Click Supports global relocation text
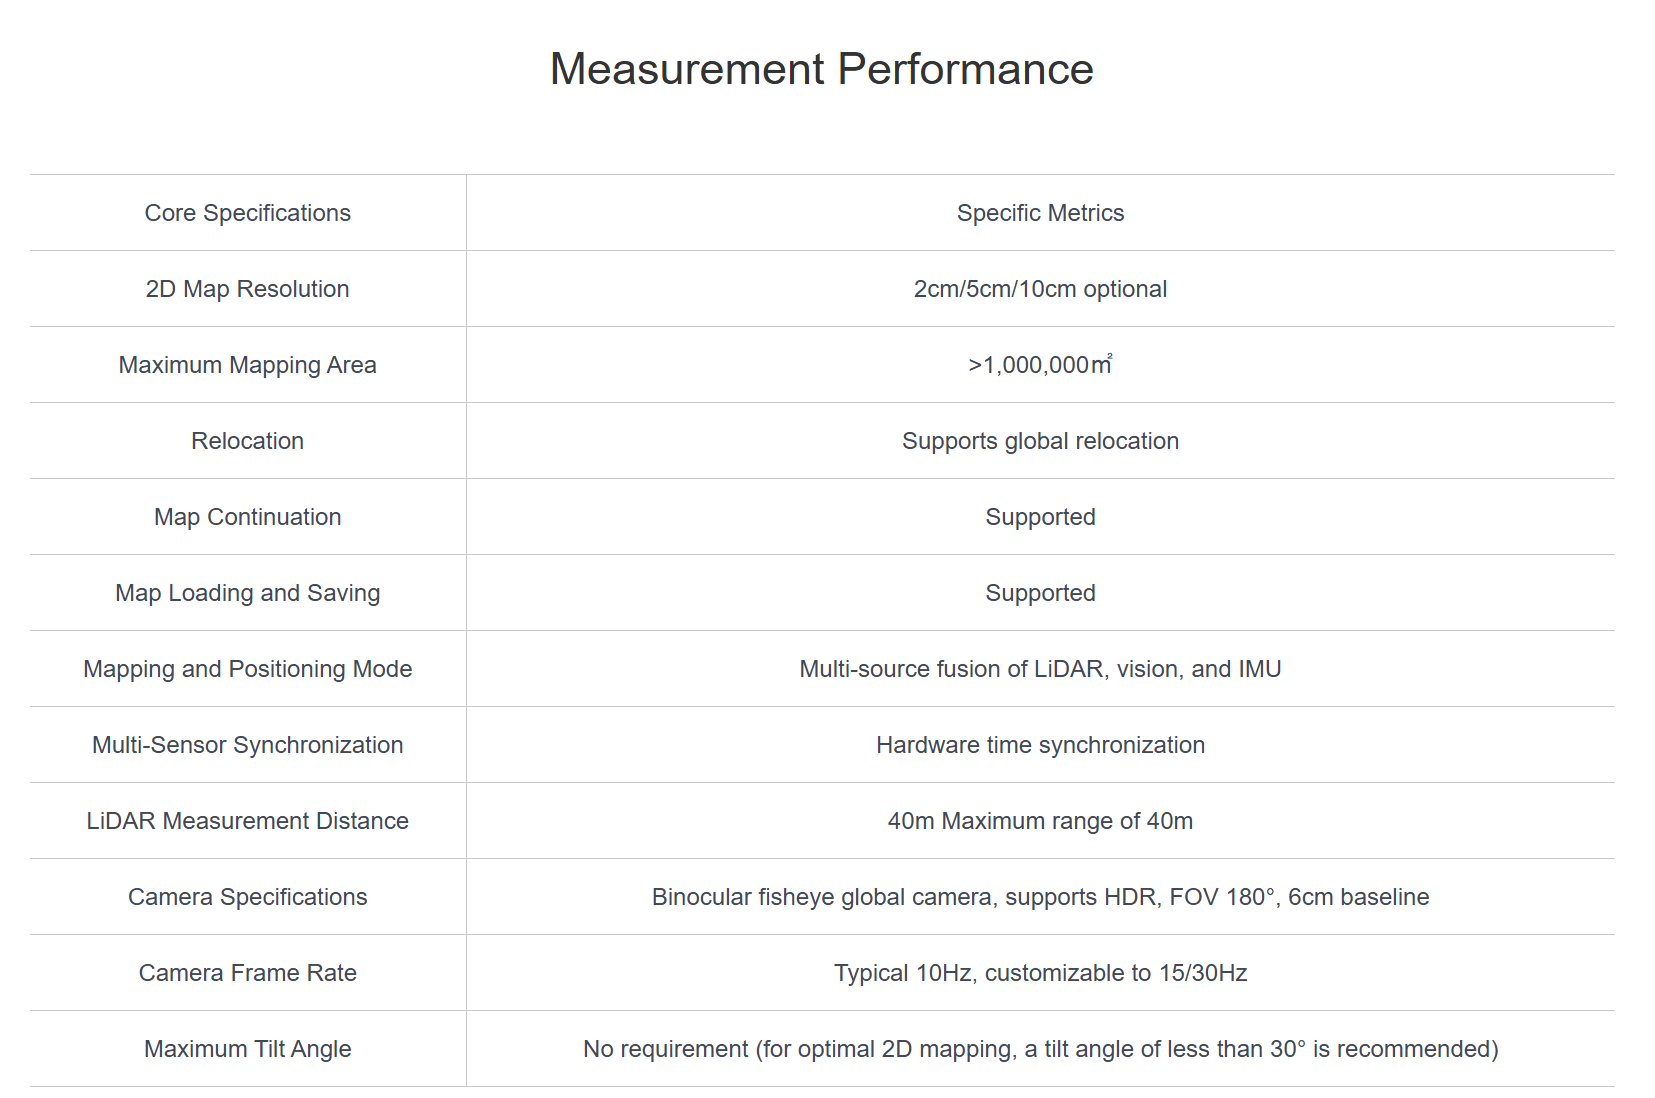Viewport: 1655px width, 1098px height. point(1040,441)
